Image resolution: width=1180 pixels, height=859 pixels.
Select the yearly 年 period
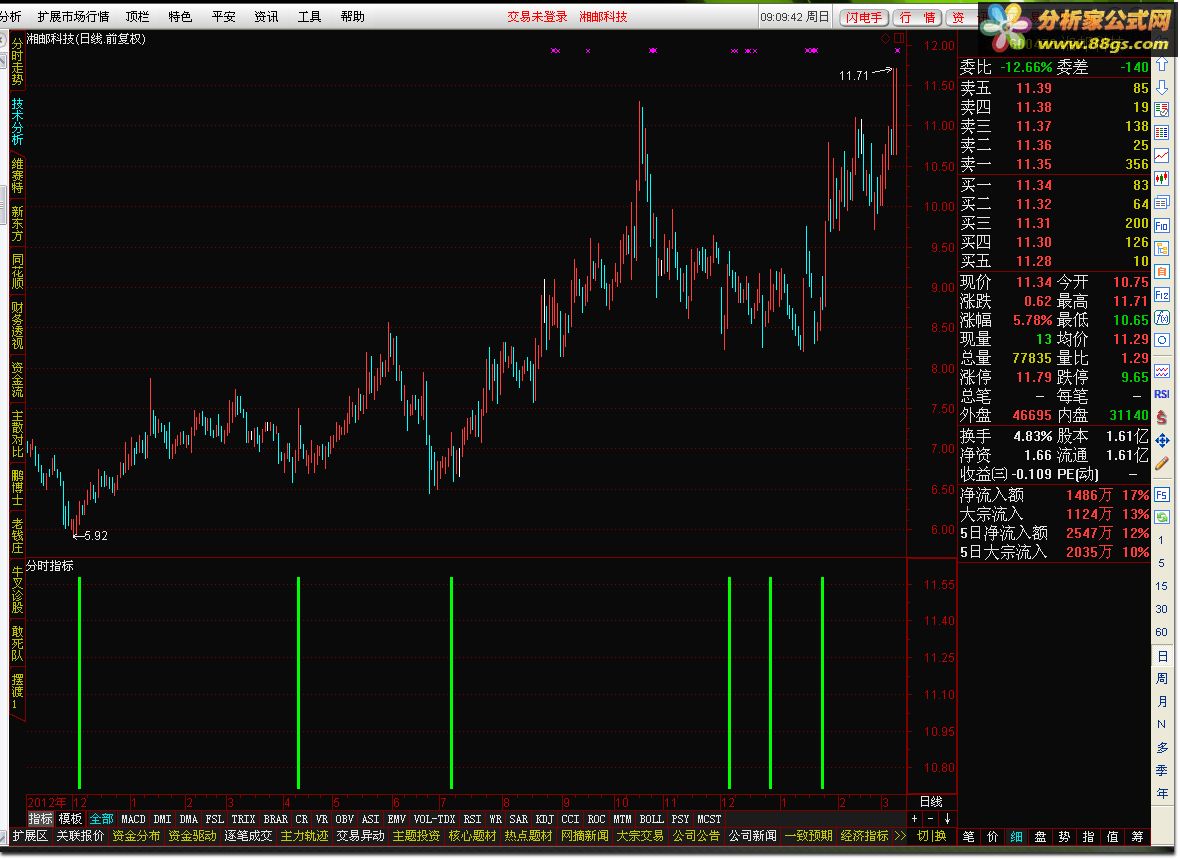(x=1162, y=794)
